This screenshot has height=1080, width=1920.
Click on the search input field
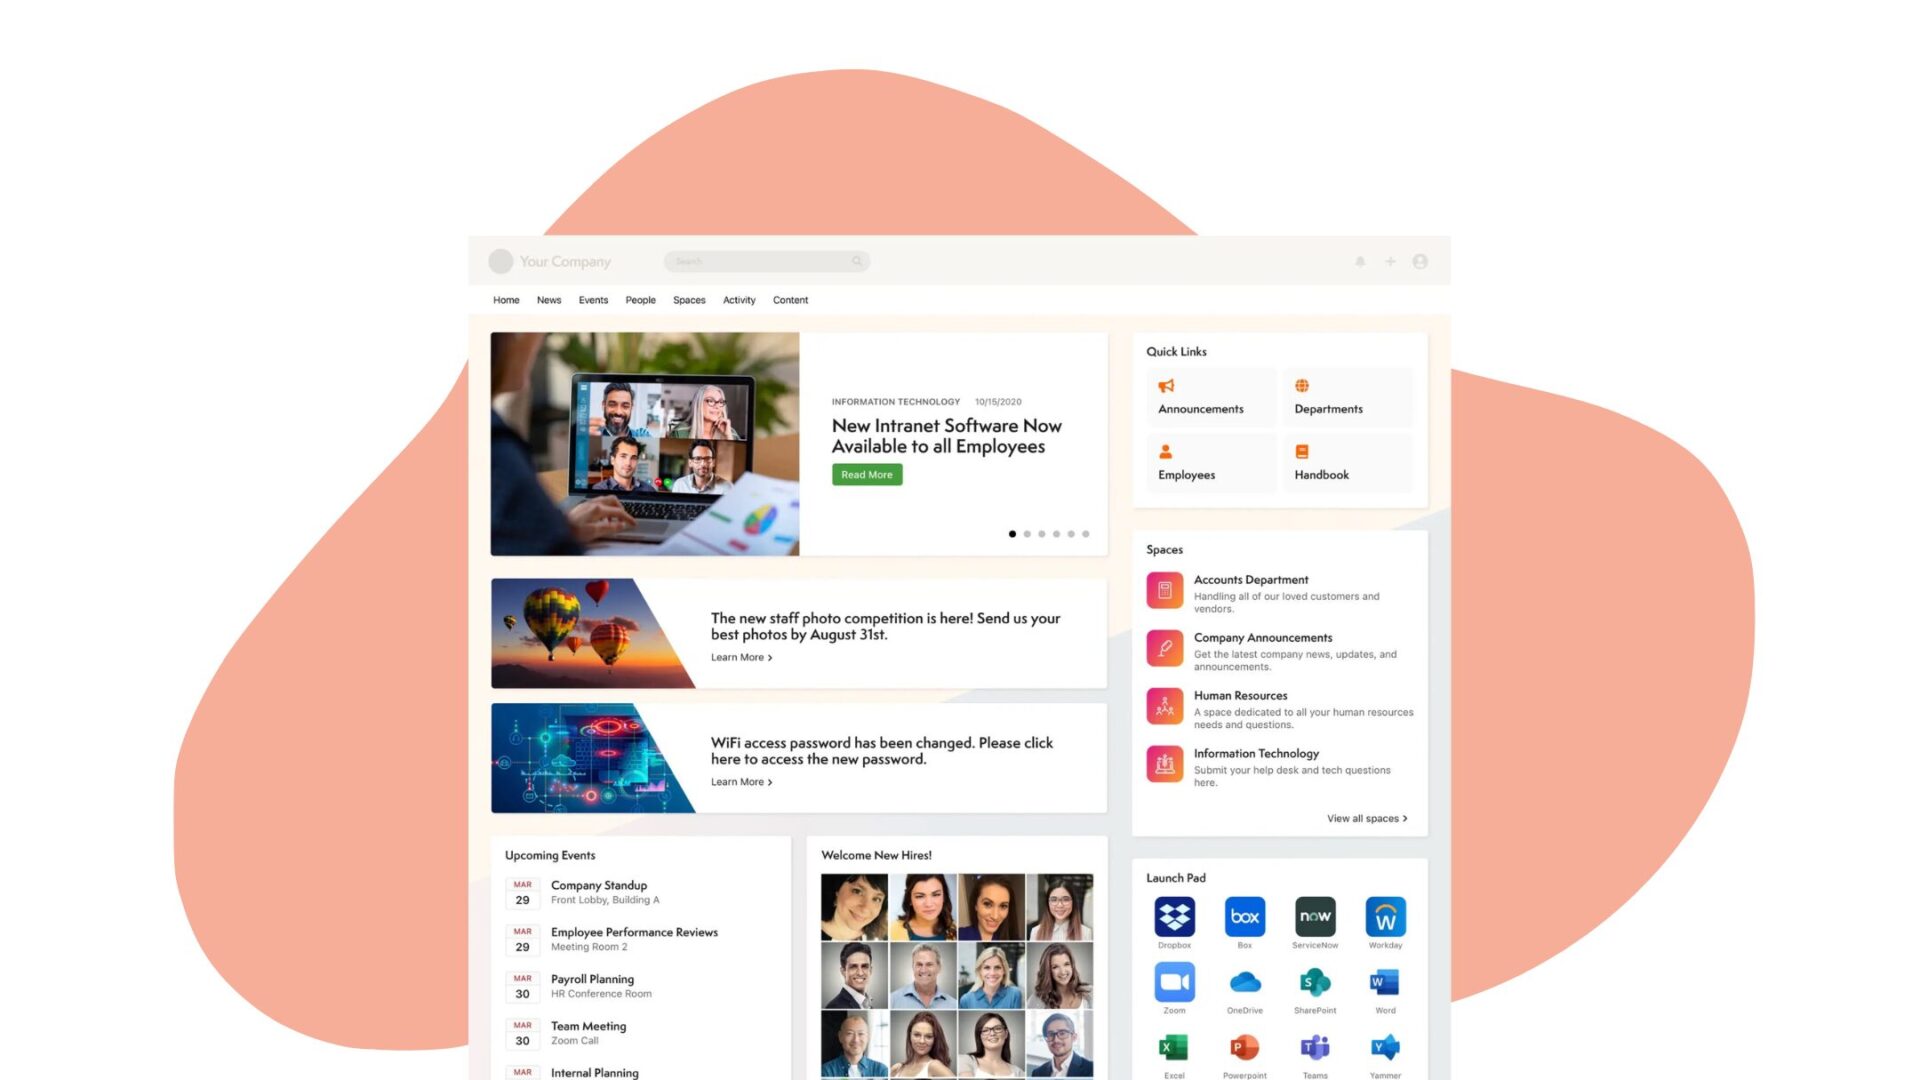tap(766, 261)
